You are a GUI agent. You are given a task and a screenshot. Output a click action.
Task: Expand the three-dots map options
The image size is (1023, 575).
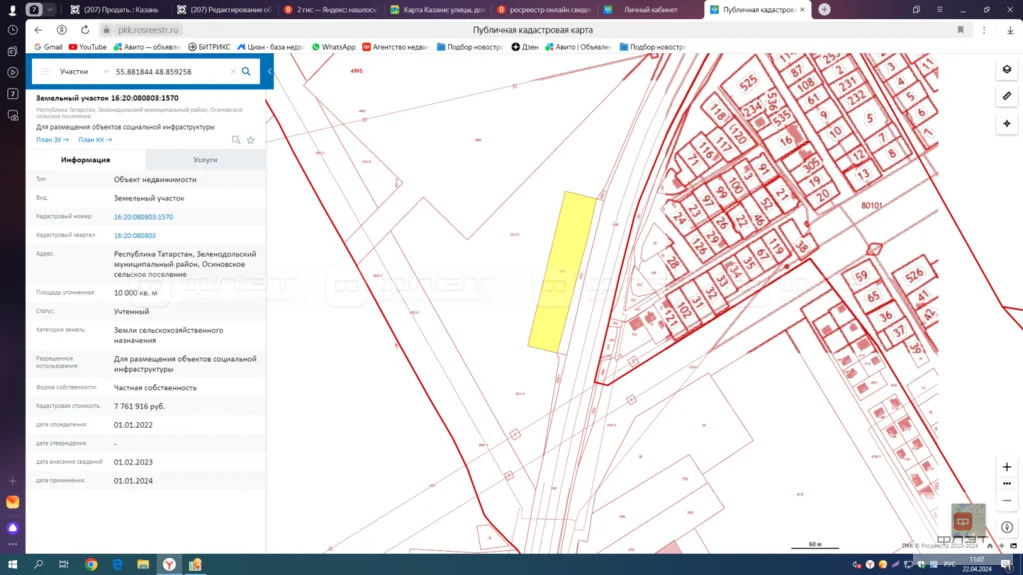tap(1006, 484)
